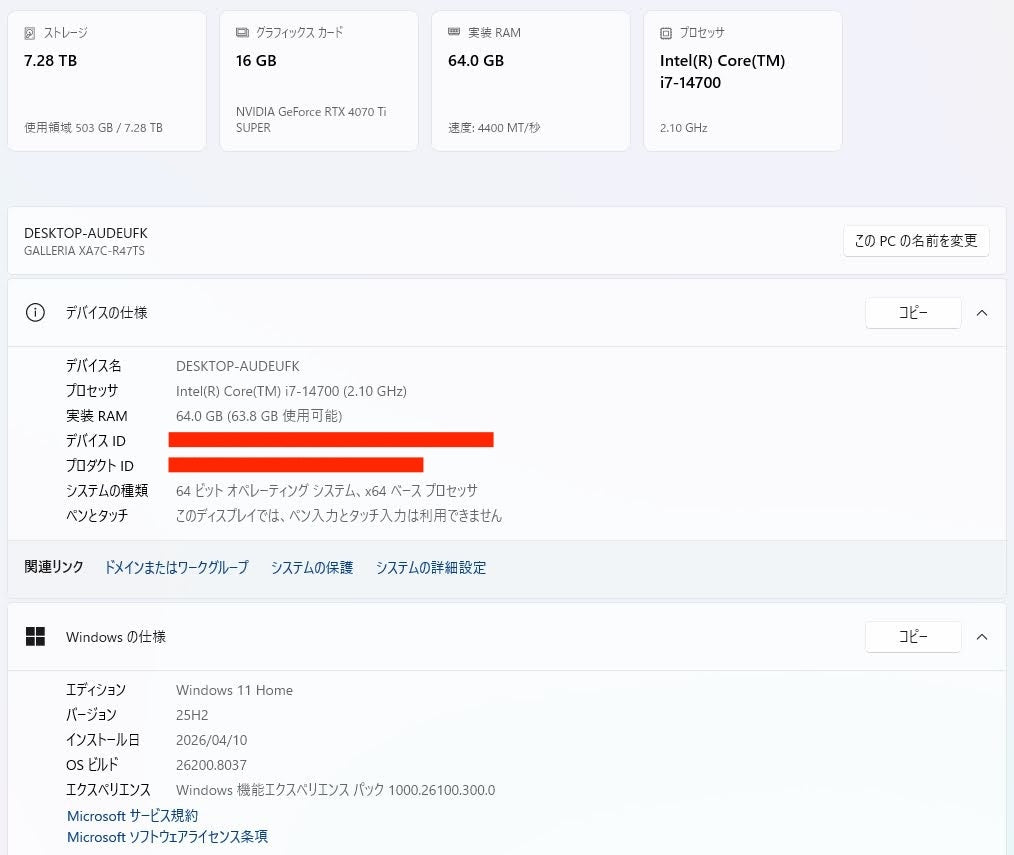This screenshot has height=855, width=1014.
Task: Open the ストレージ 7.28 TB card
Action: coord(107,81)
